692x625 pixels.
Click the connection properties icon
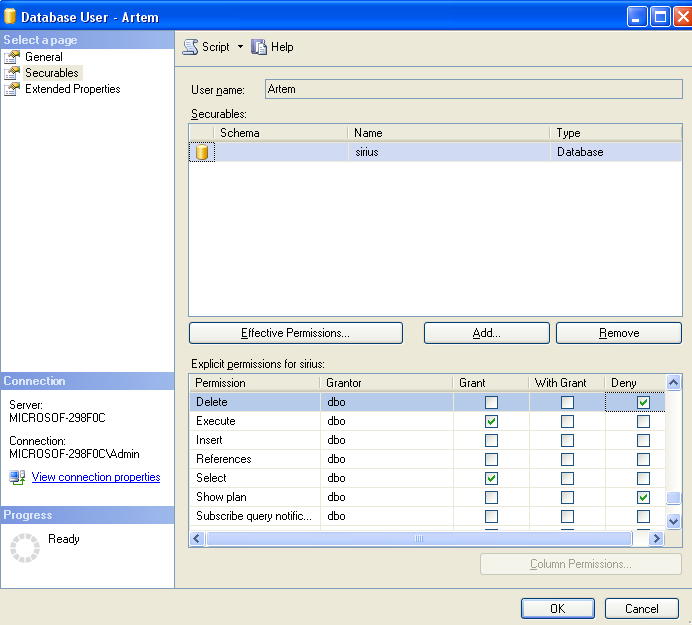tap(17, 478)
